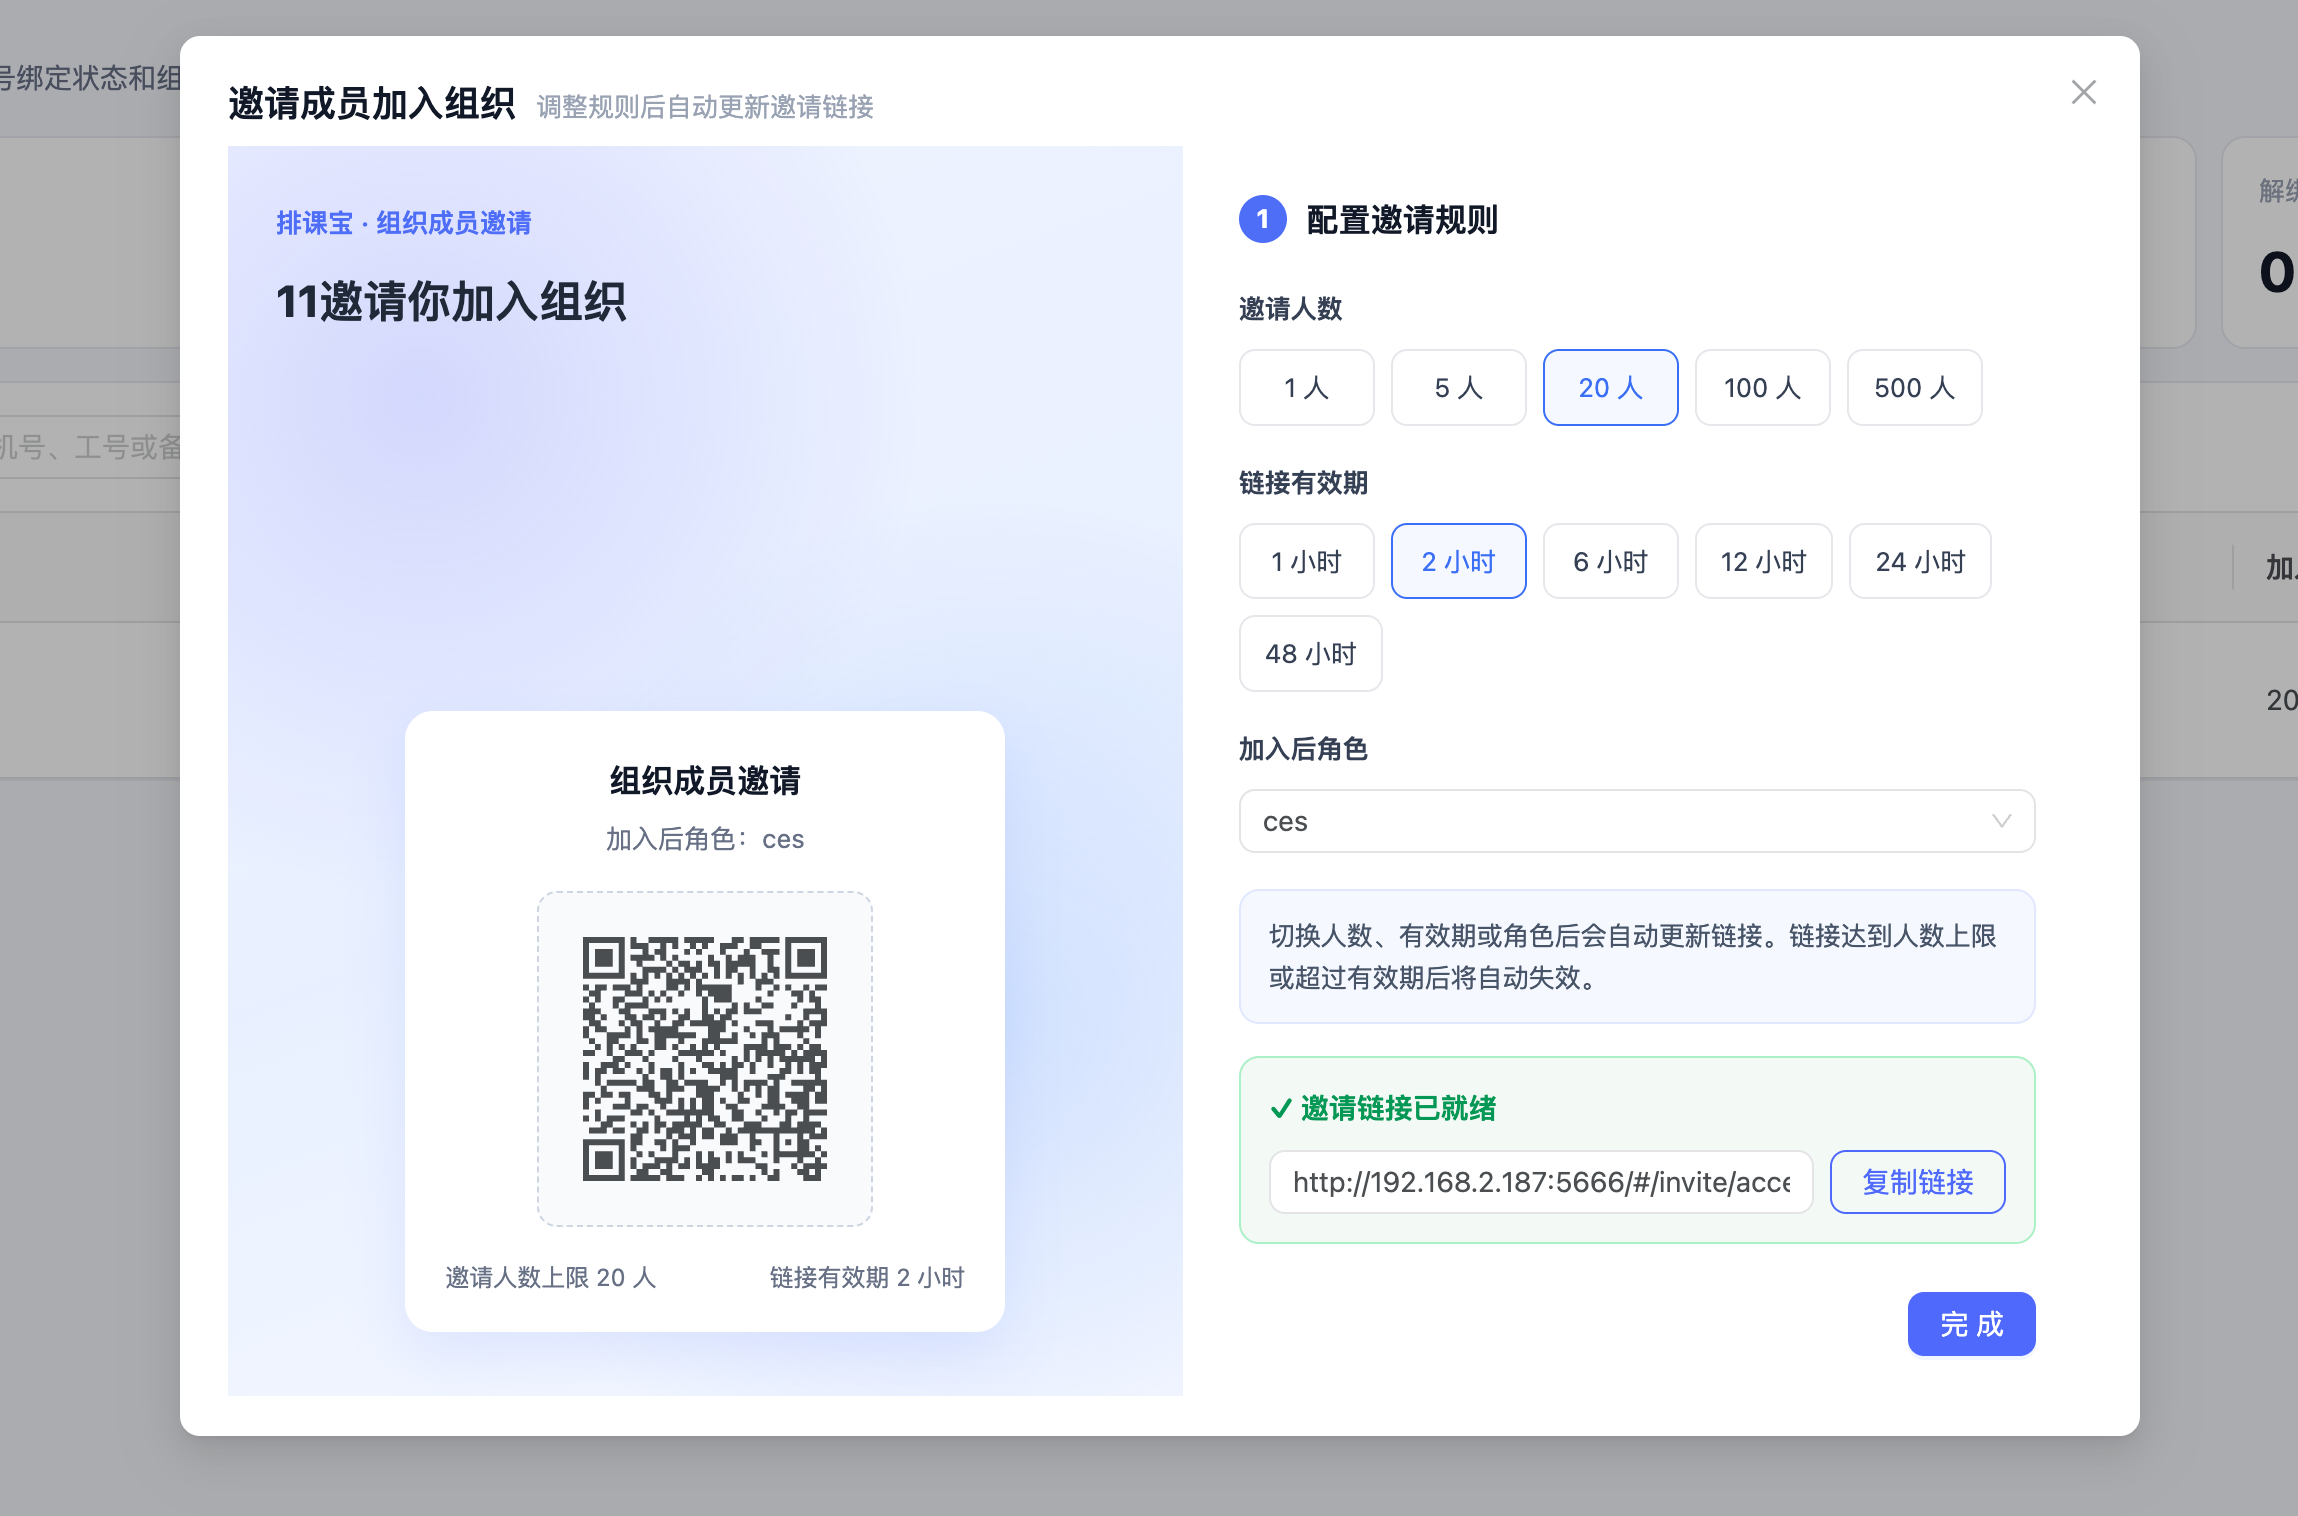Click the 调整规则后自动更新邀请链接 subtitle
Screen dimensions: 2298x1516
coord(705,106)
